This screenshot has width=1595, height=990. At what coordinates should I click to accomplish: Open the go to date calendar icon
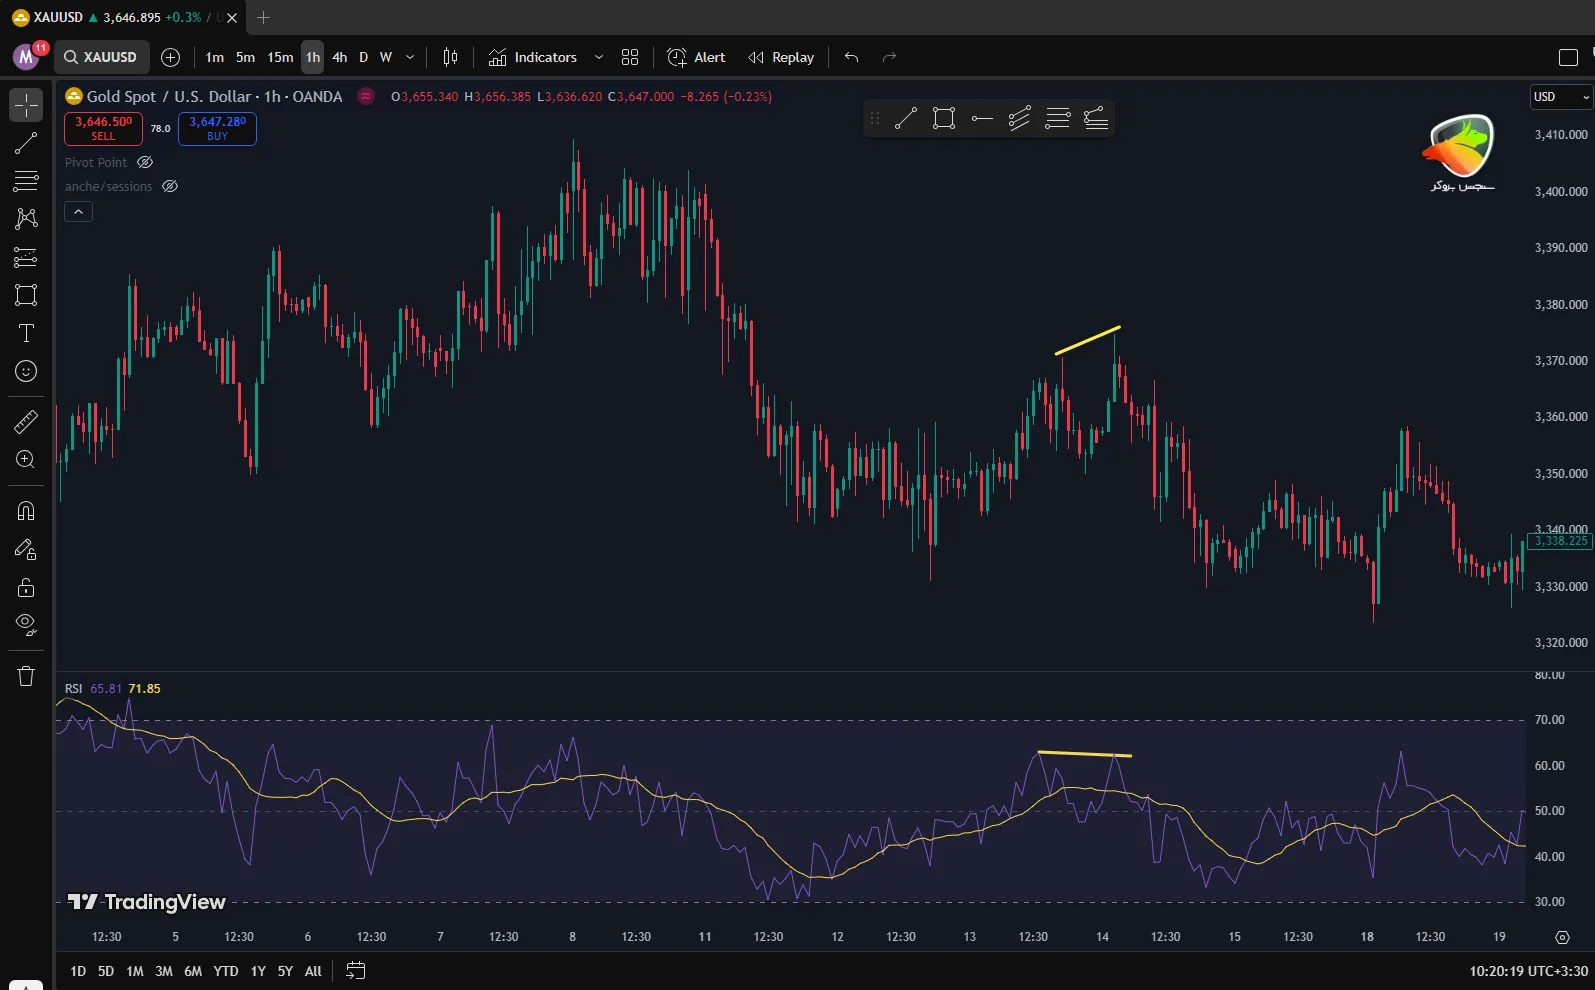pos(356,970)
